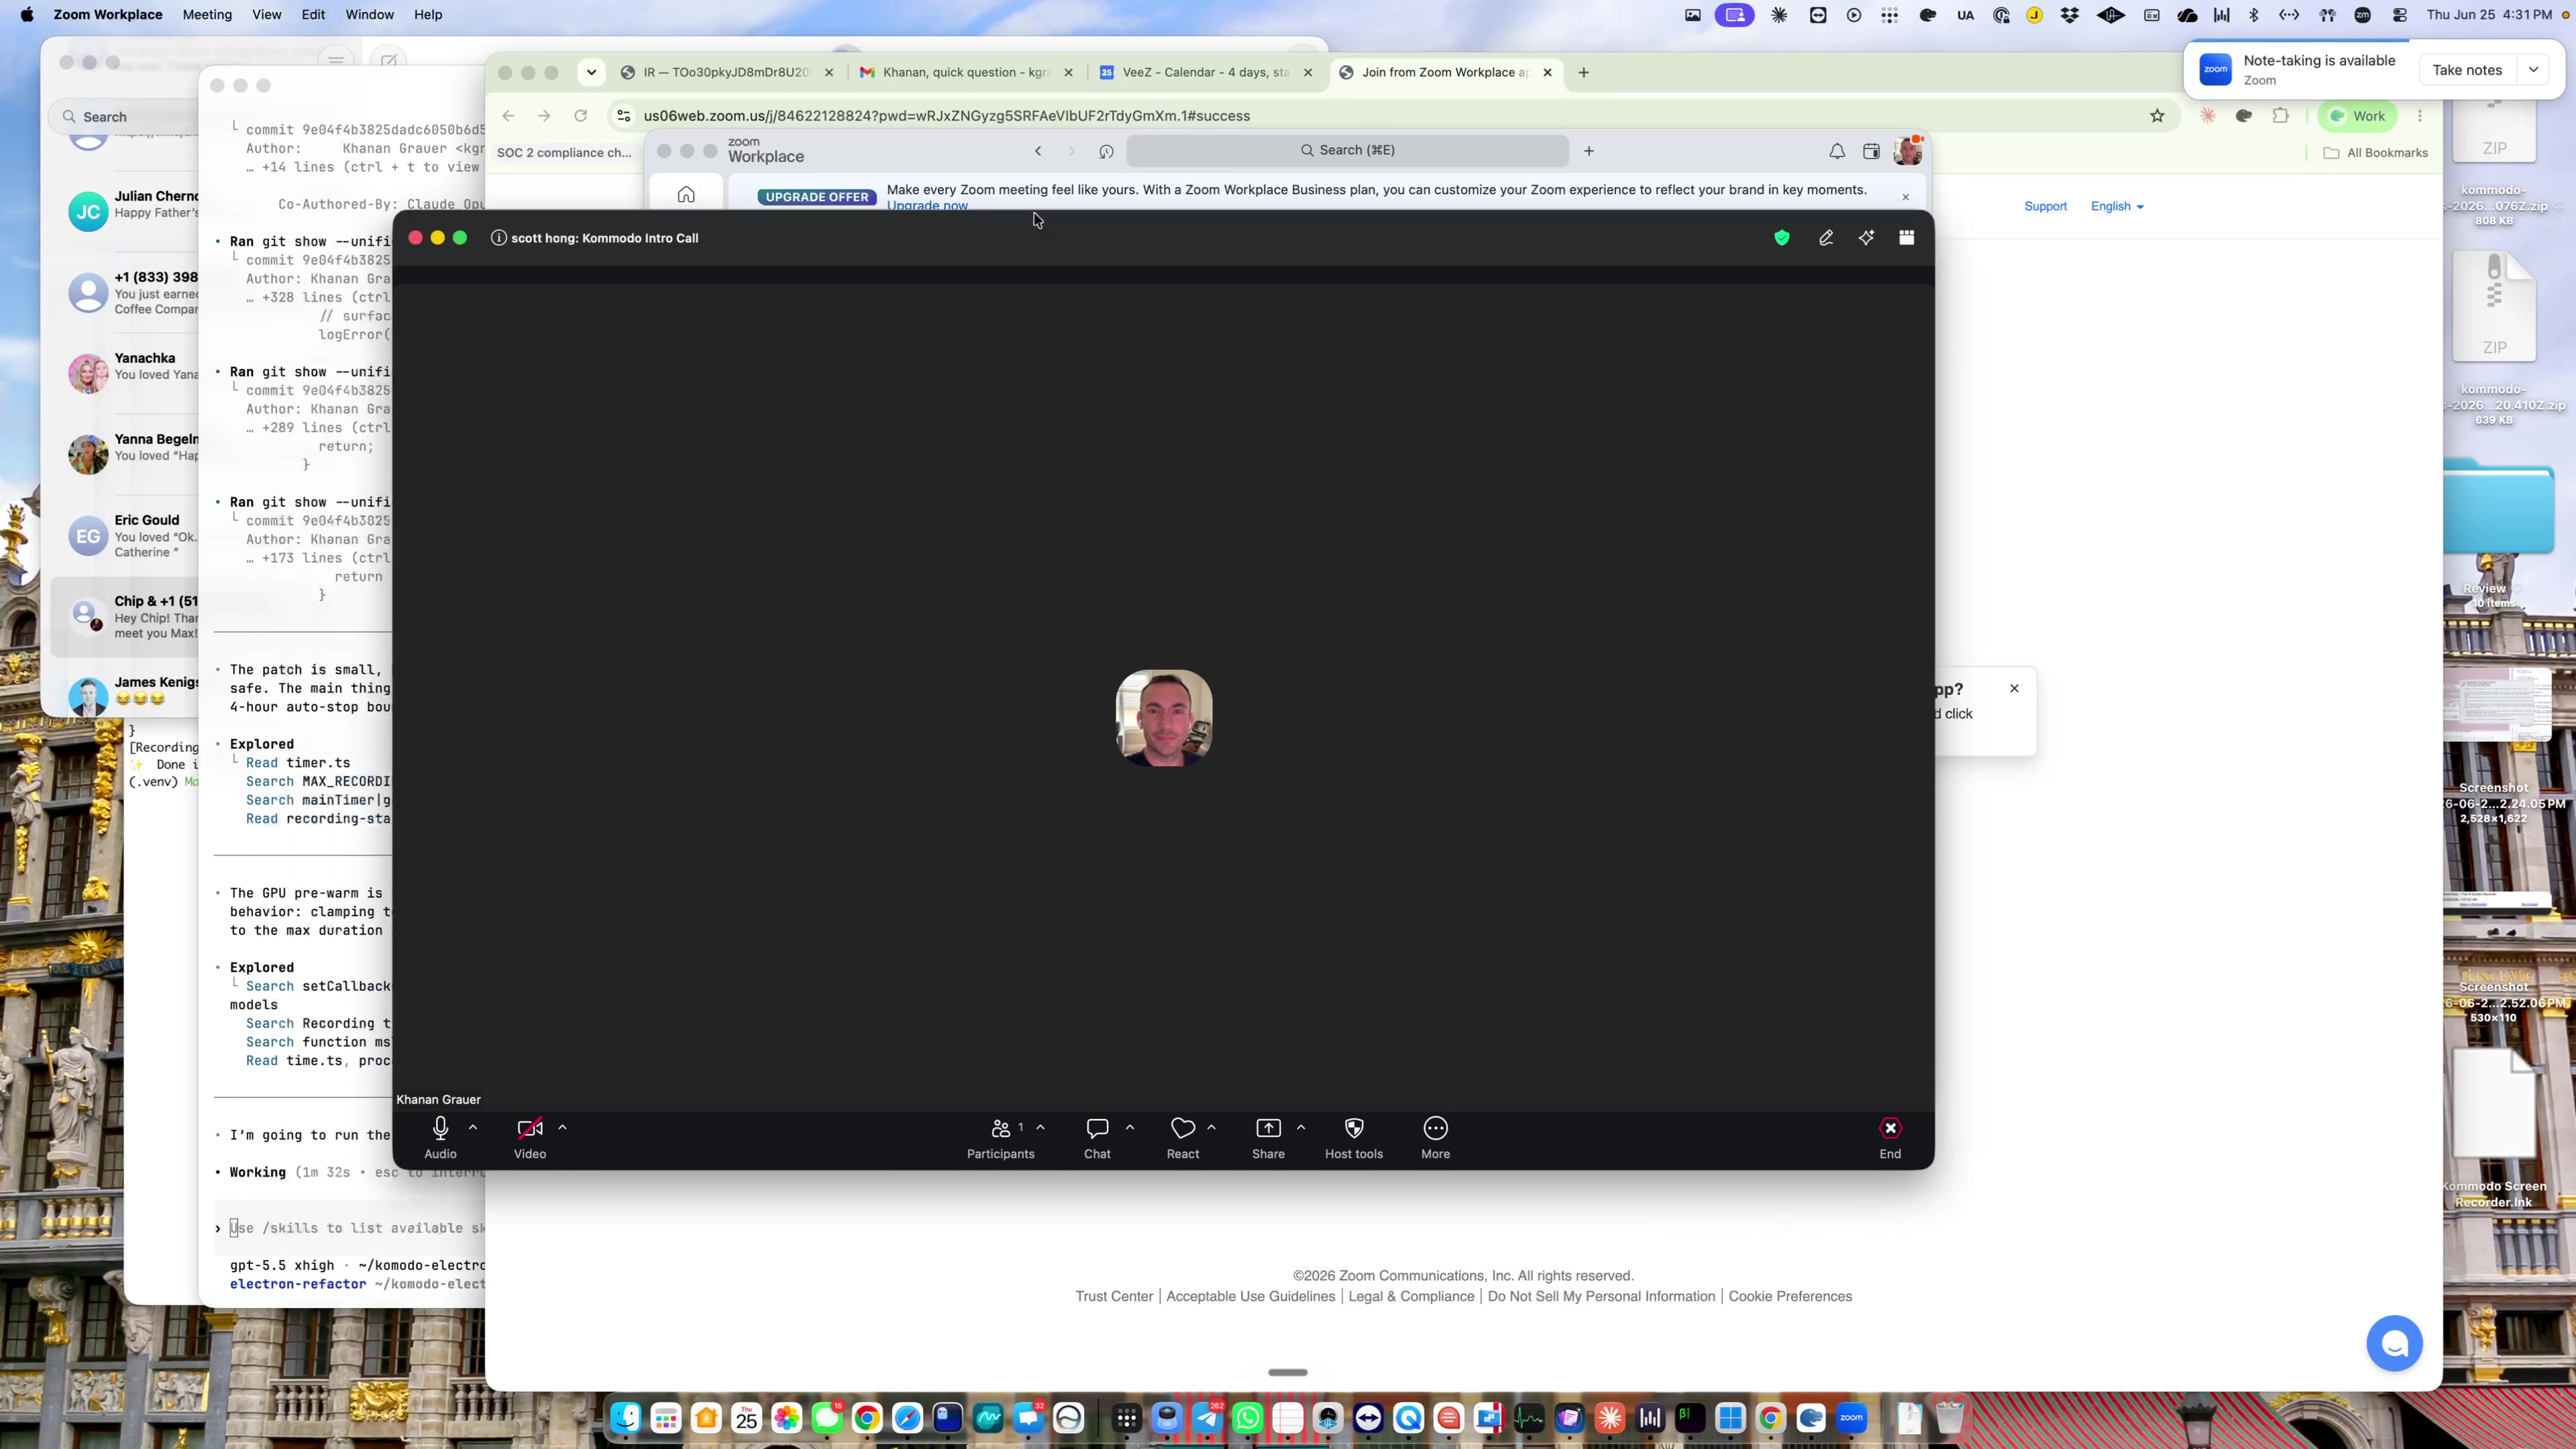Image resolution: width=2576 pixels, height=1449 pixels.
Task: Open Acceptable Use Guidelines footer link
Action: click(1250, 1296)
